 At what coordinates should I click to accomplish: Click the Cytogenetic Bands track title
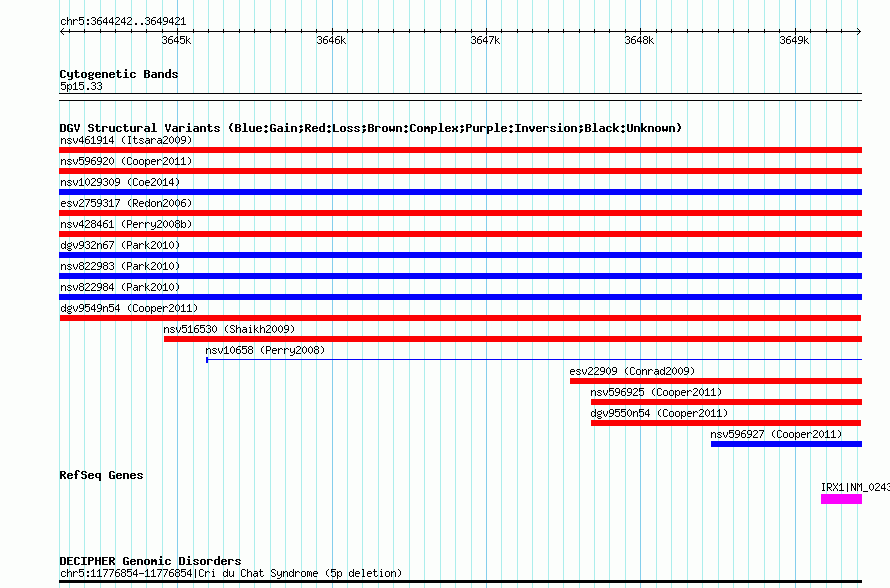(x=119, y=74)
